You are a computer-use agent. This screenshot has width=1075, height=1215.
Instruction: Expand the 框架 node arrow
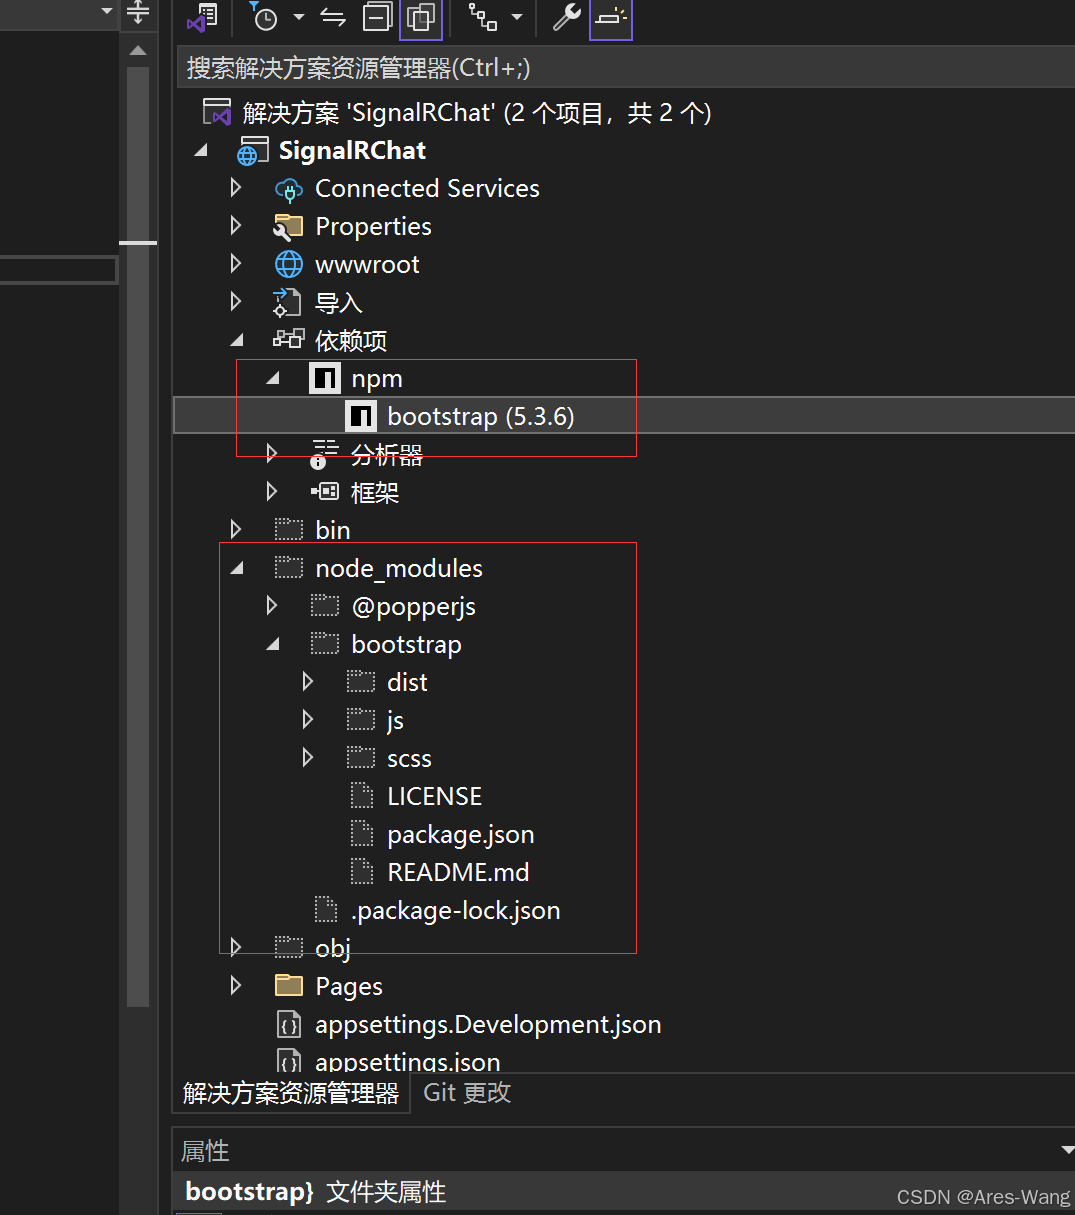click(272, 492)
